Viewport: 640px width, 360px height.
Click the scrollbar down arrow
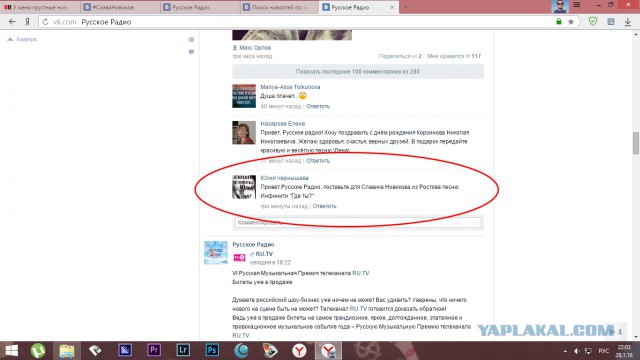[x=636, y=337]
